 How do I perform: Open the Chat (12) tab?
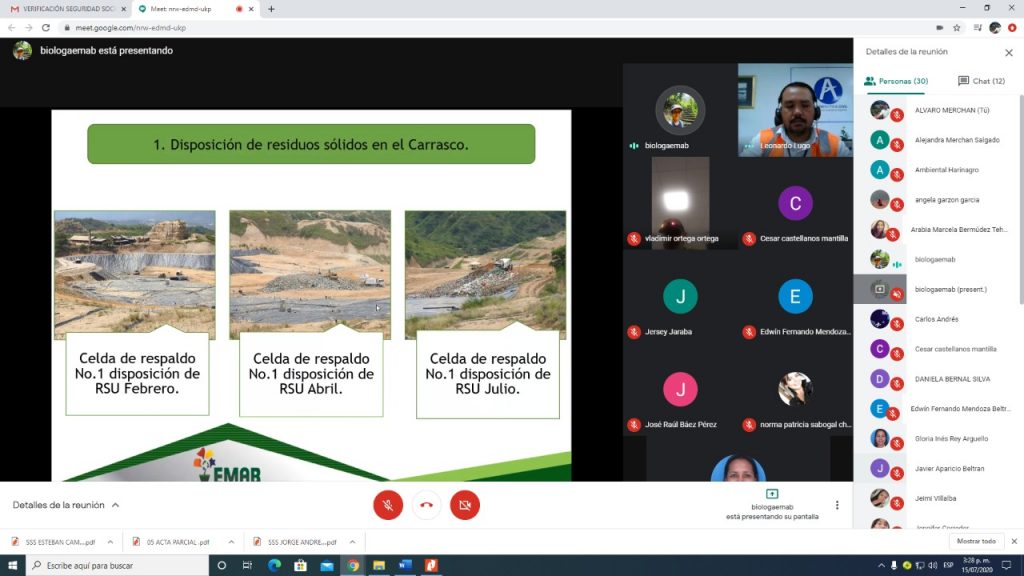pyautogui.click(x=982, y=81)
